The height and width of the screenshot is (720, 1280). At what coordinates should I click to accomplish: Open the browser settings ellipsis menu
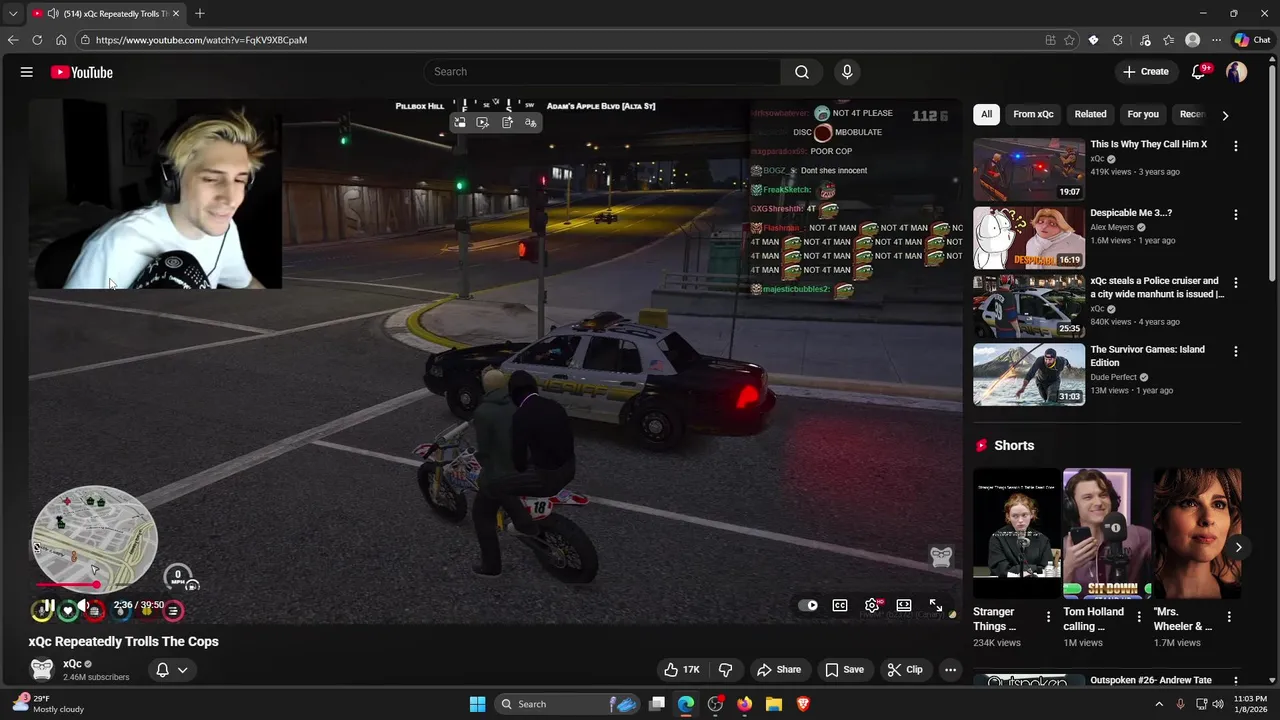[x=1216, y=40]
